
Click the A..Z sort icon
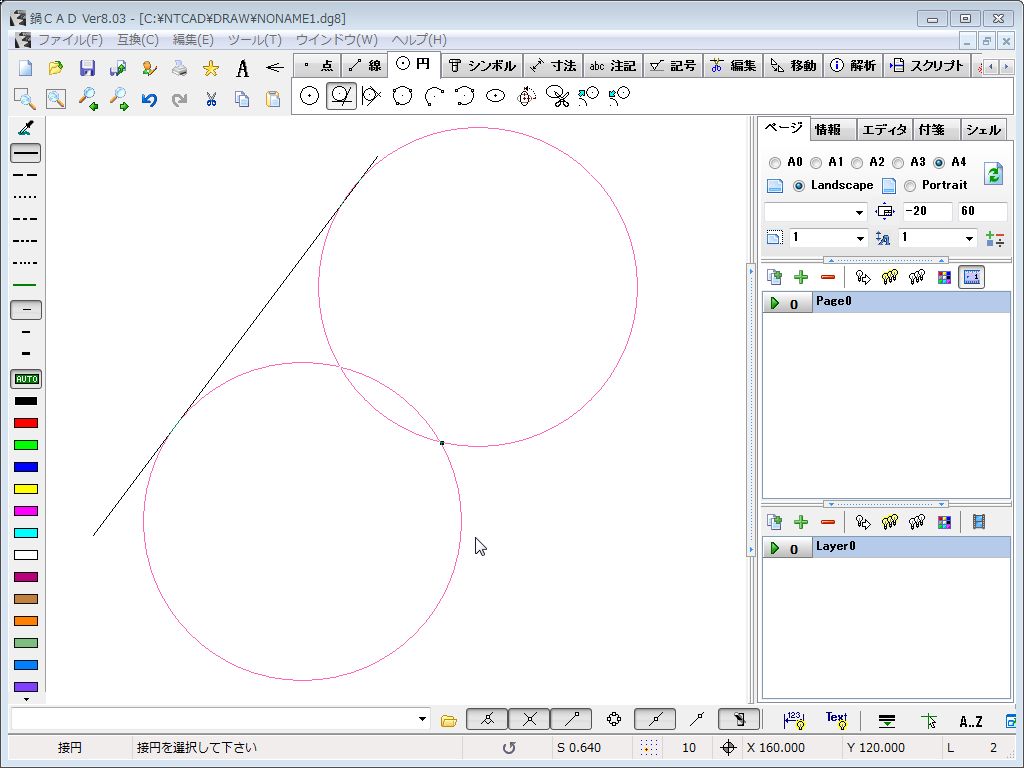970,721
